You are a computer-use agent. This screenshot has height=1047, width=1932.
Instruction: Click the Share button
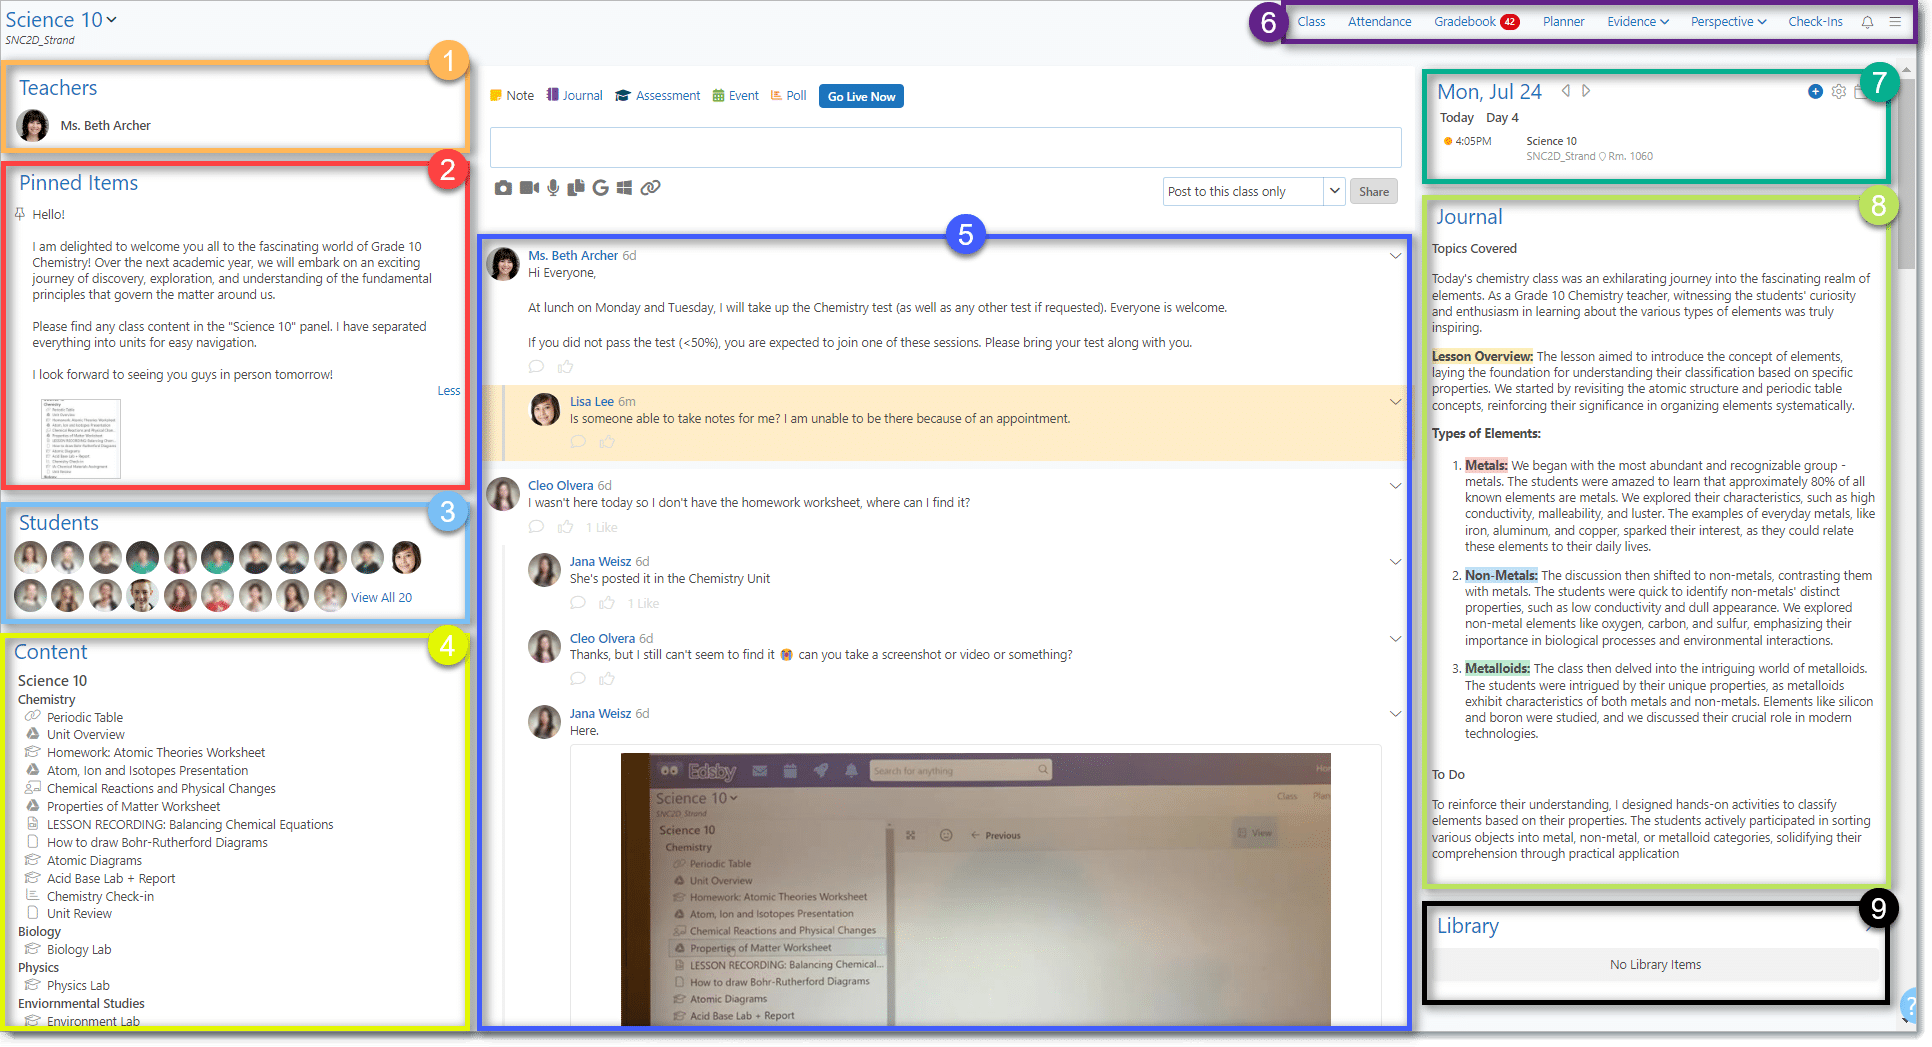point(1373,192)
